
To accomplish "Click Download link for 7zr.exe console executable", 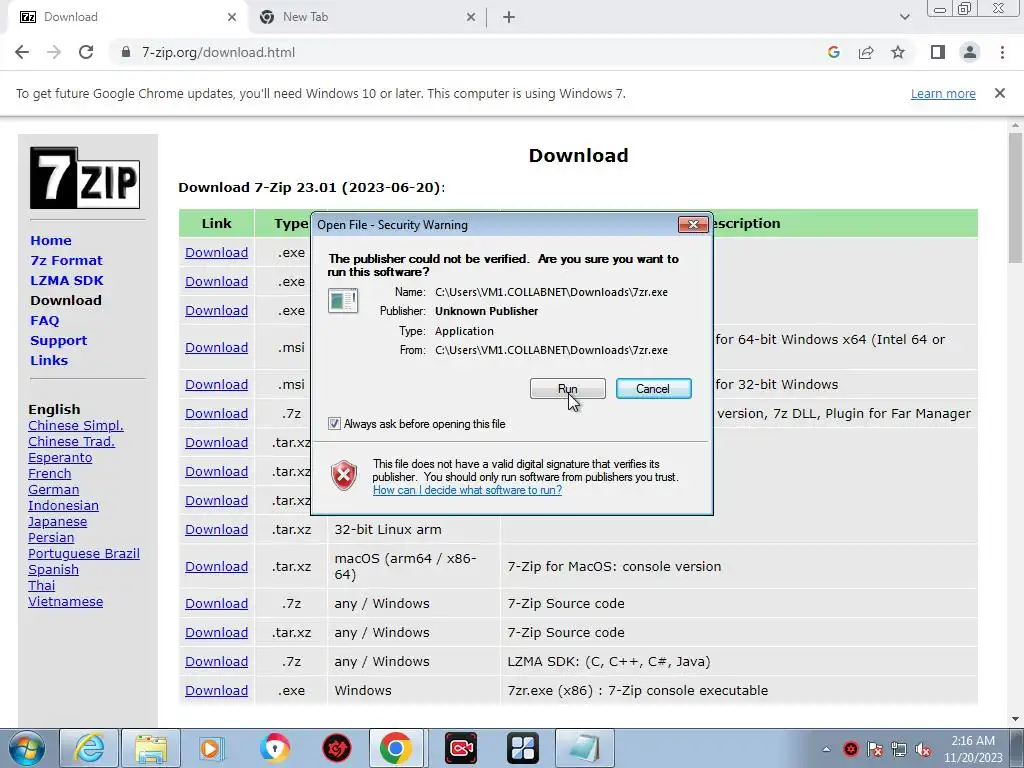I will click(x=216, y=690).
